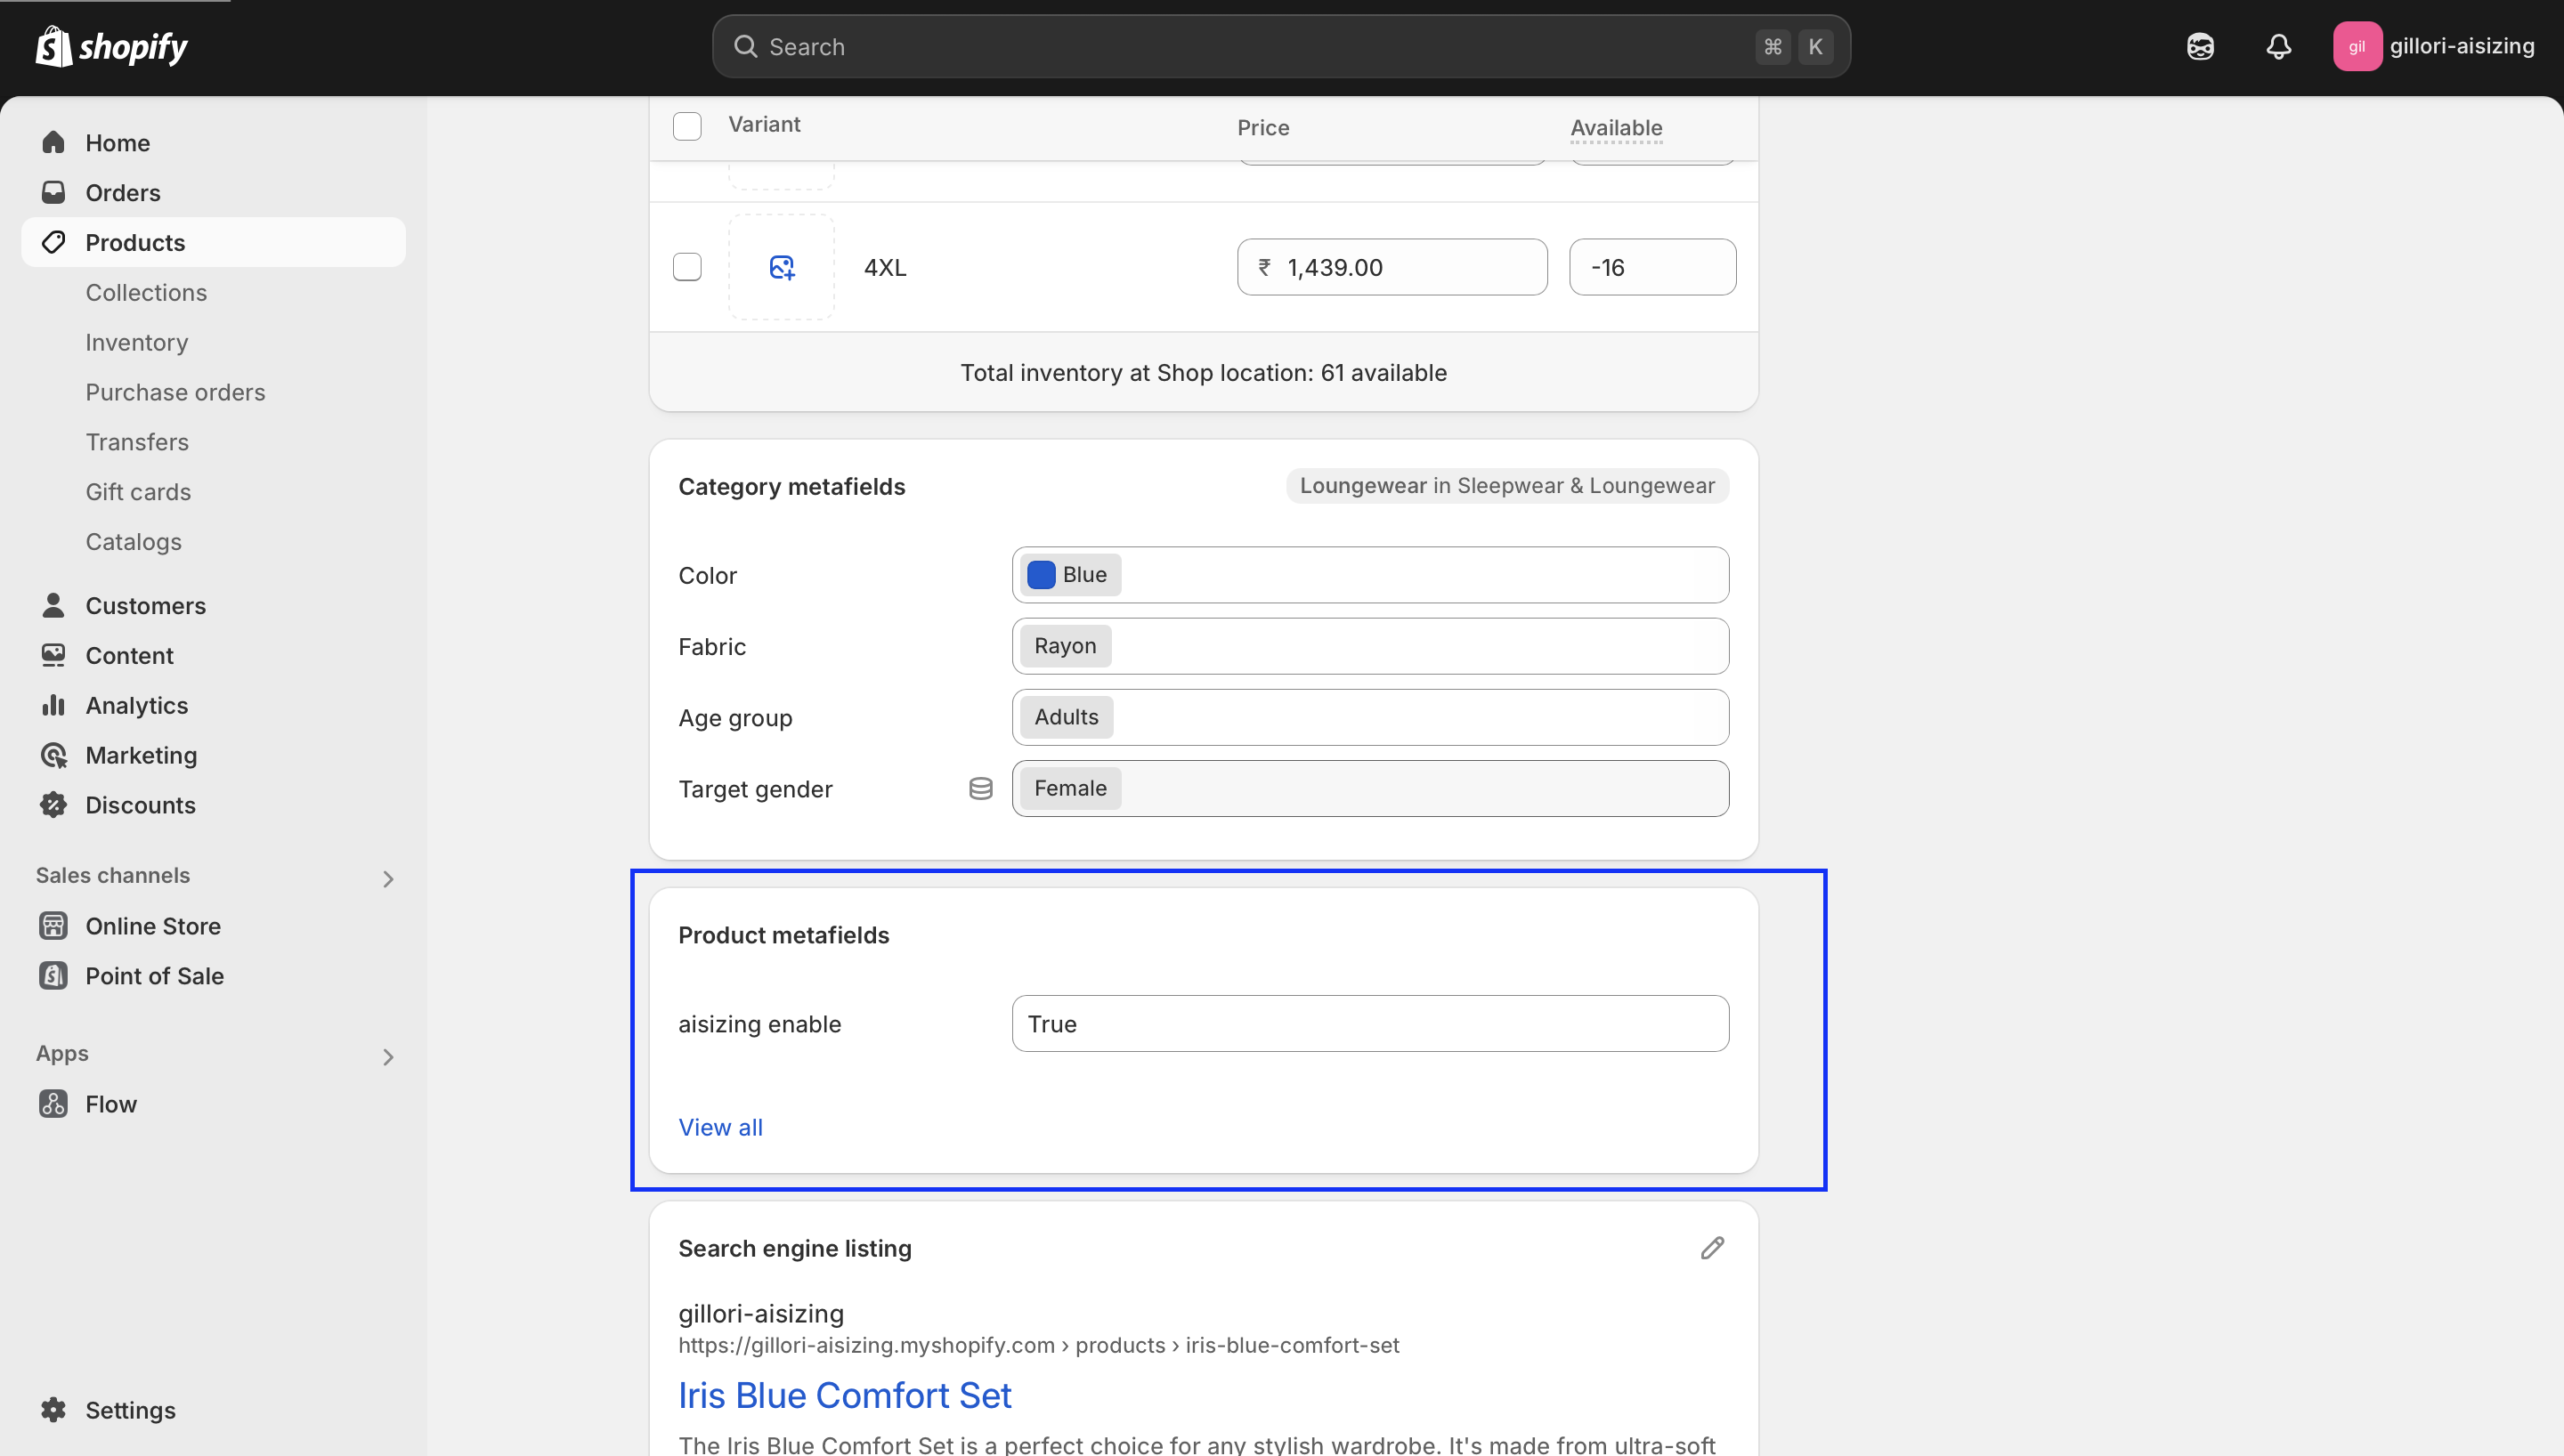Click the Blue color swatch chip
The height and width of the screenshot is (1456, 2564).
click(1071, 575)
